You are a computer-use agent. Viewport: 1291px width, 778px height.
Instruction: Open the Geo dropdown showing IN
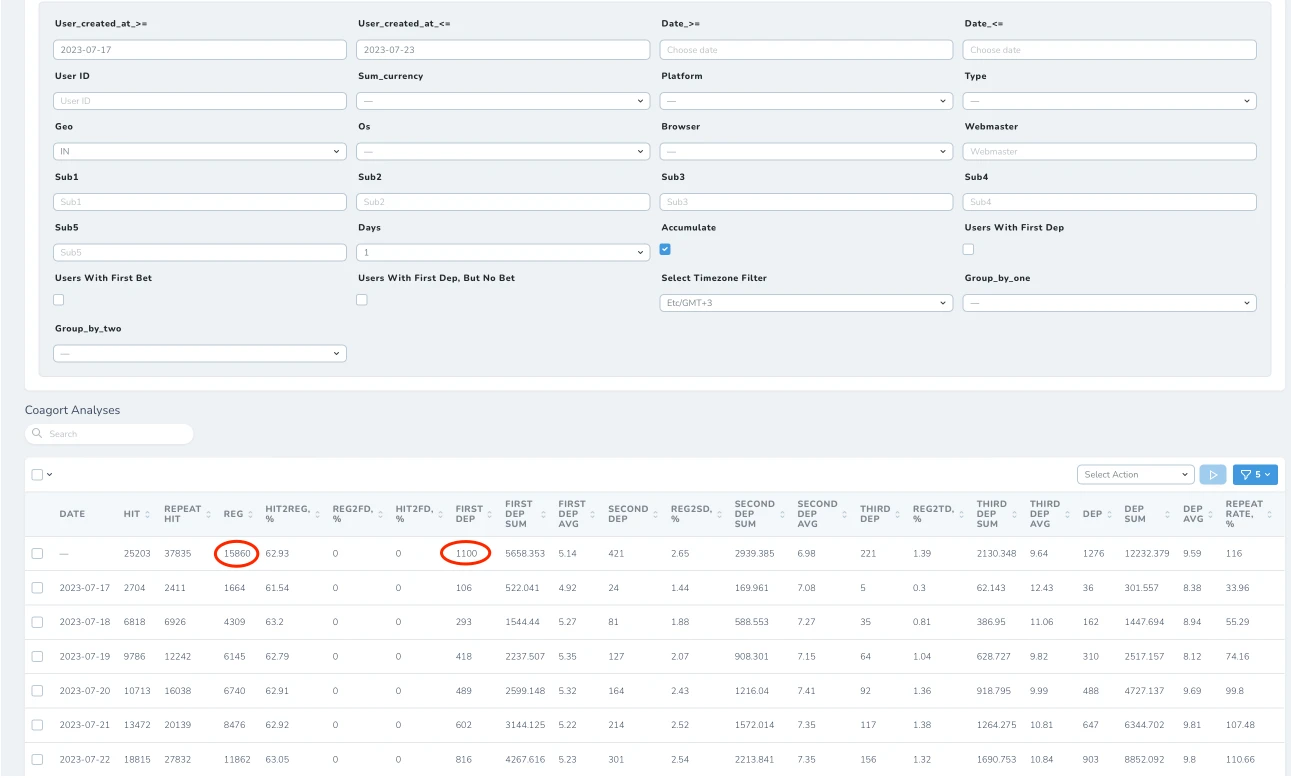[199, 151]
